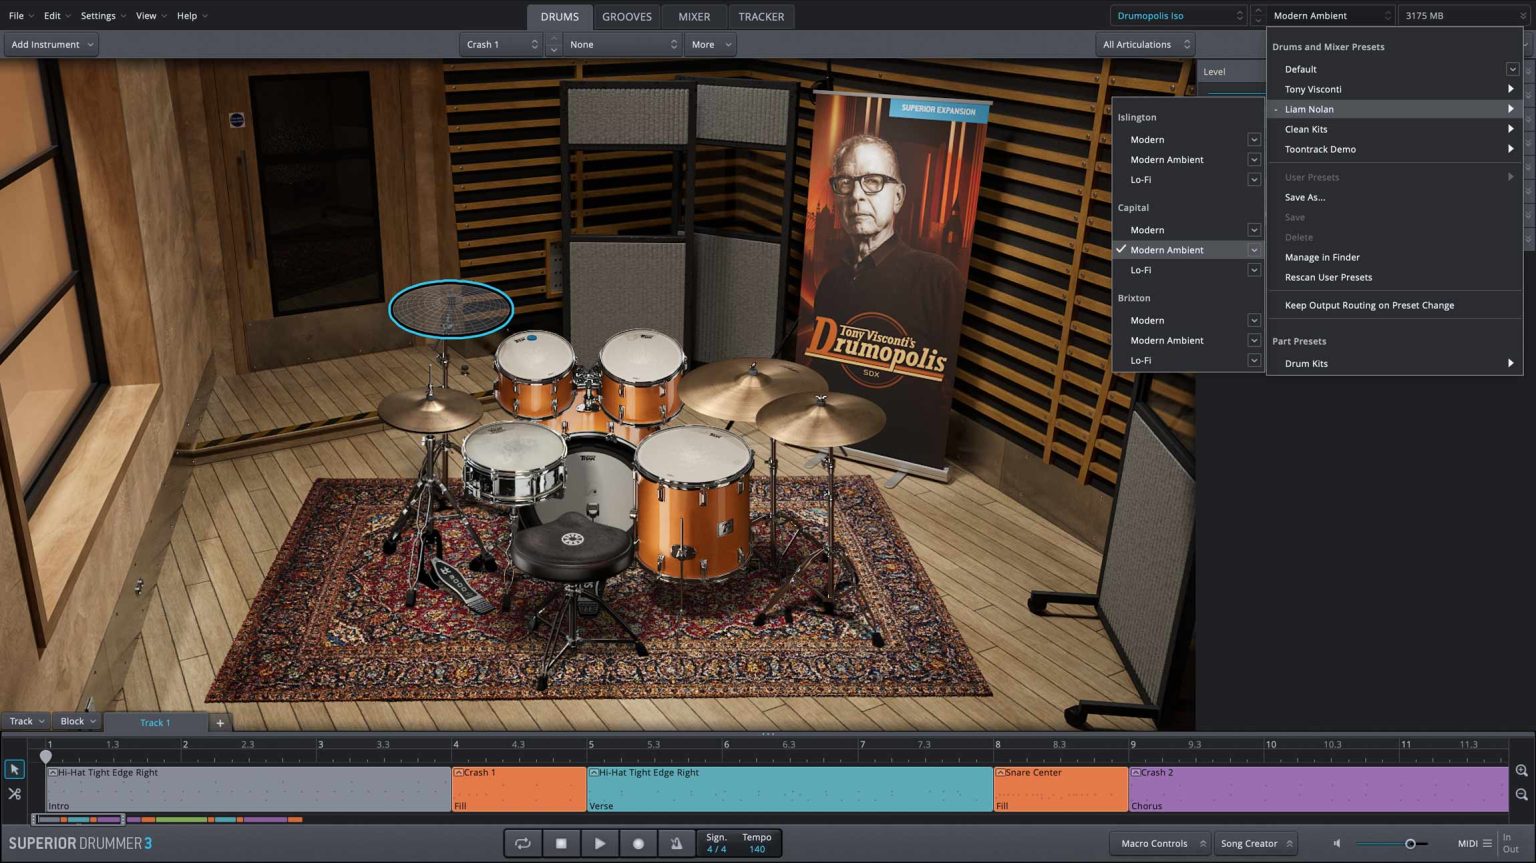
Task: Add a new track with plus button
Action: [x=220, y=722]
